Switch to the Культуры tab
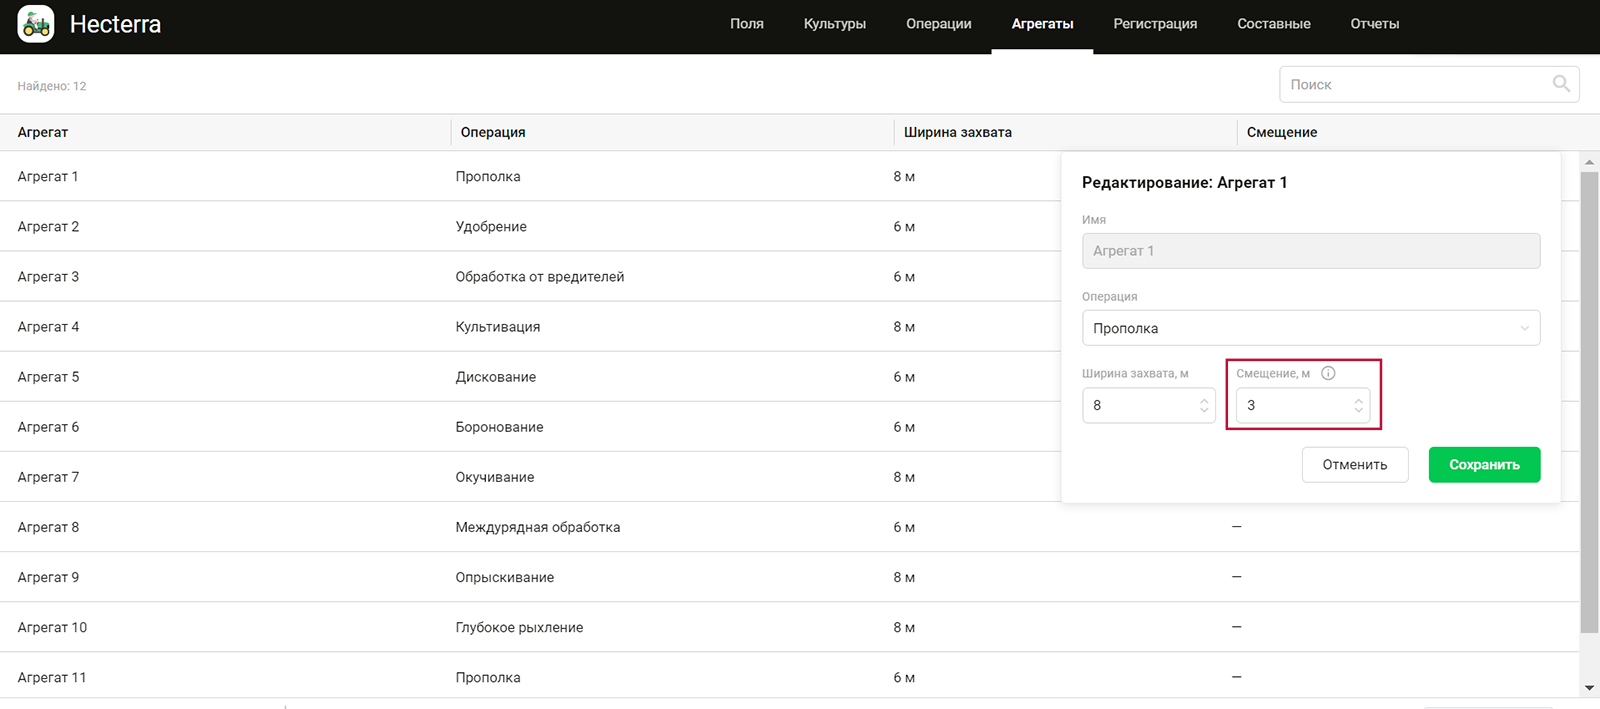 [x=834, y=24]
